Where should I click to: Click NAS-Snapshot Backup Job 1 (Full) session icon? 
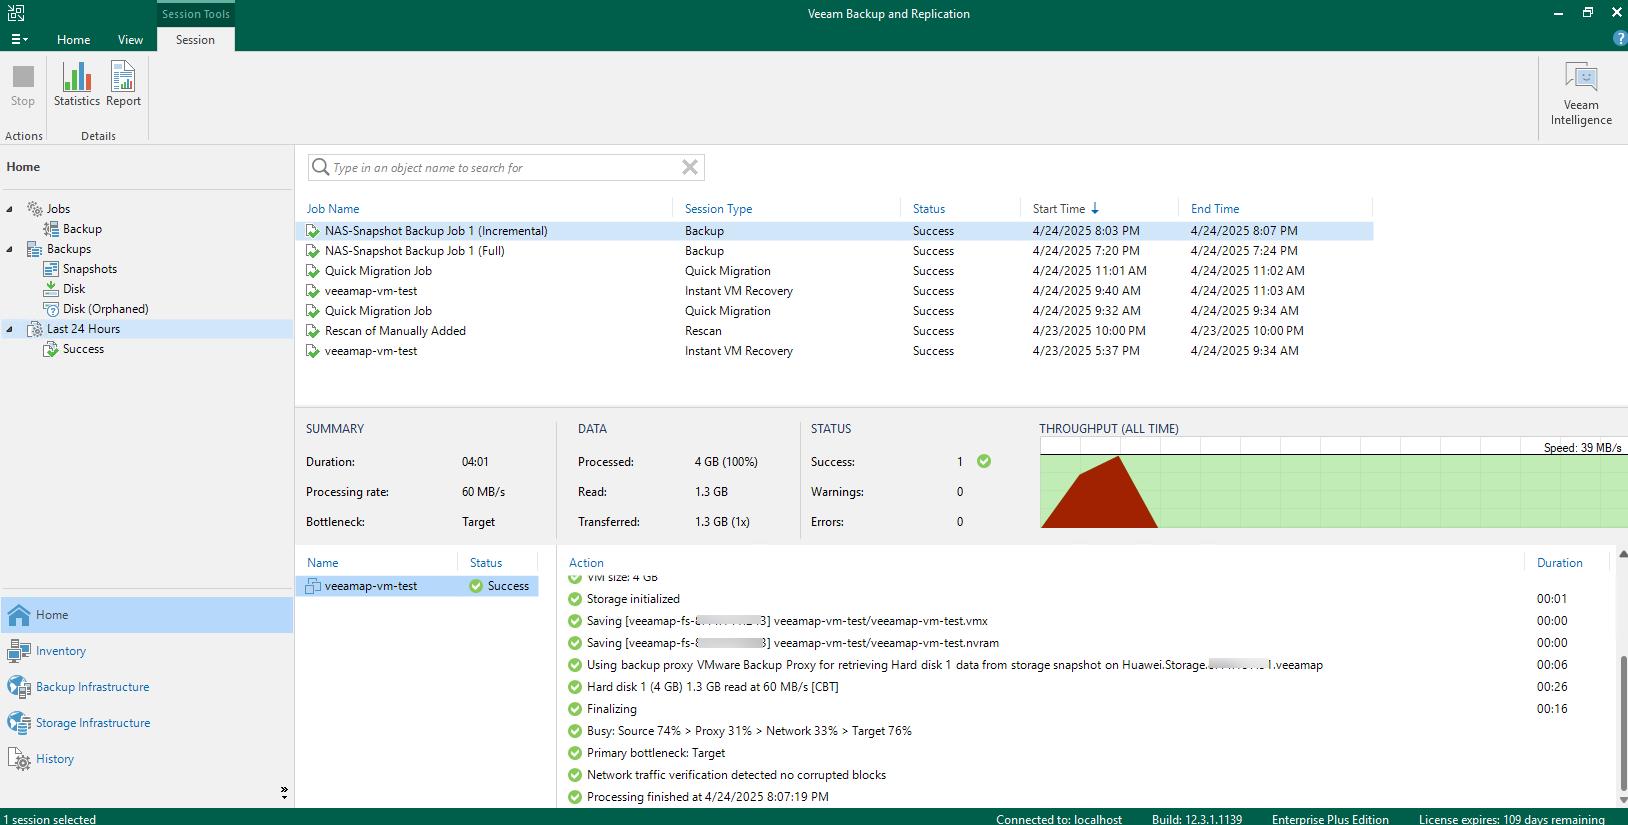click(x=313, y=251)
